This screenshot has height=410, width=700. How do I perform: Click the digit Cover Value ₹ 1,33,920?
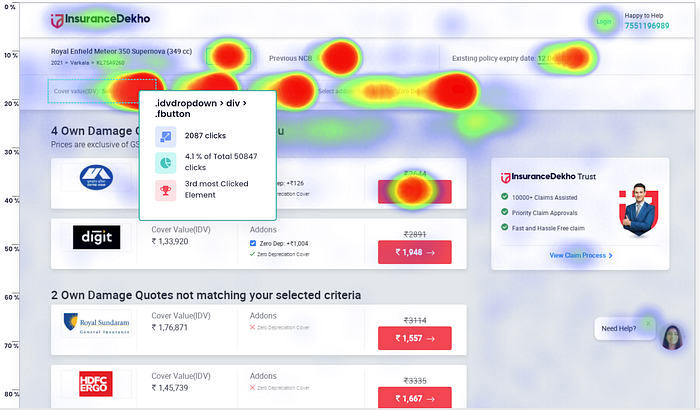click(170, 242)
